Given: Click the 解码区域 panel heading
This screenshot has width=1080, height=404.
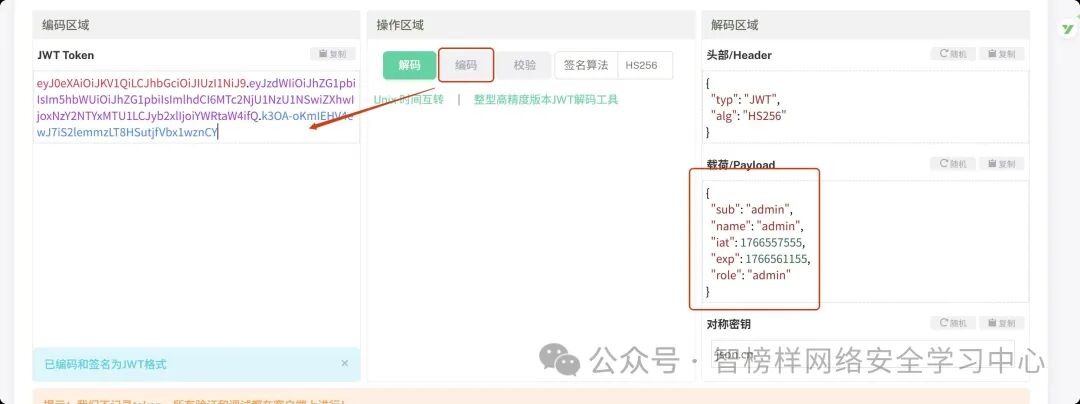Looking at the screenshot, I should (x=734, y=25).
